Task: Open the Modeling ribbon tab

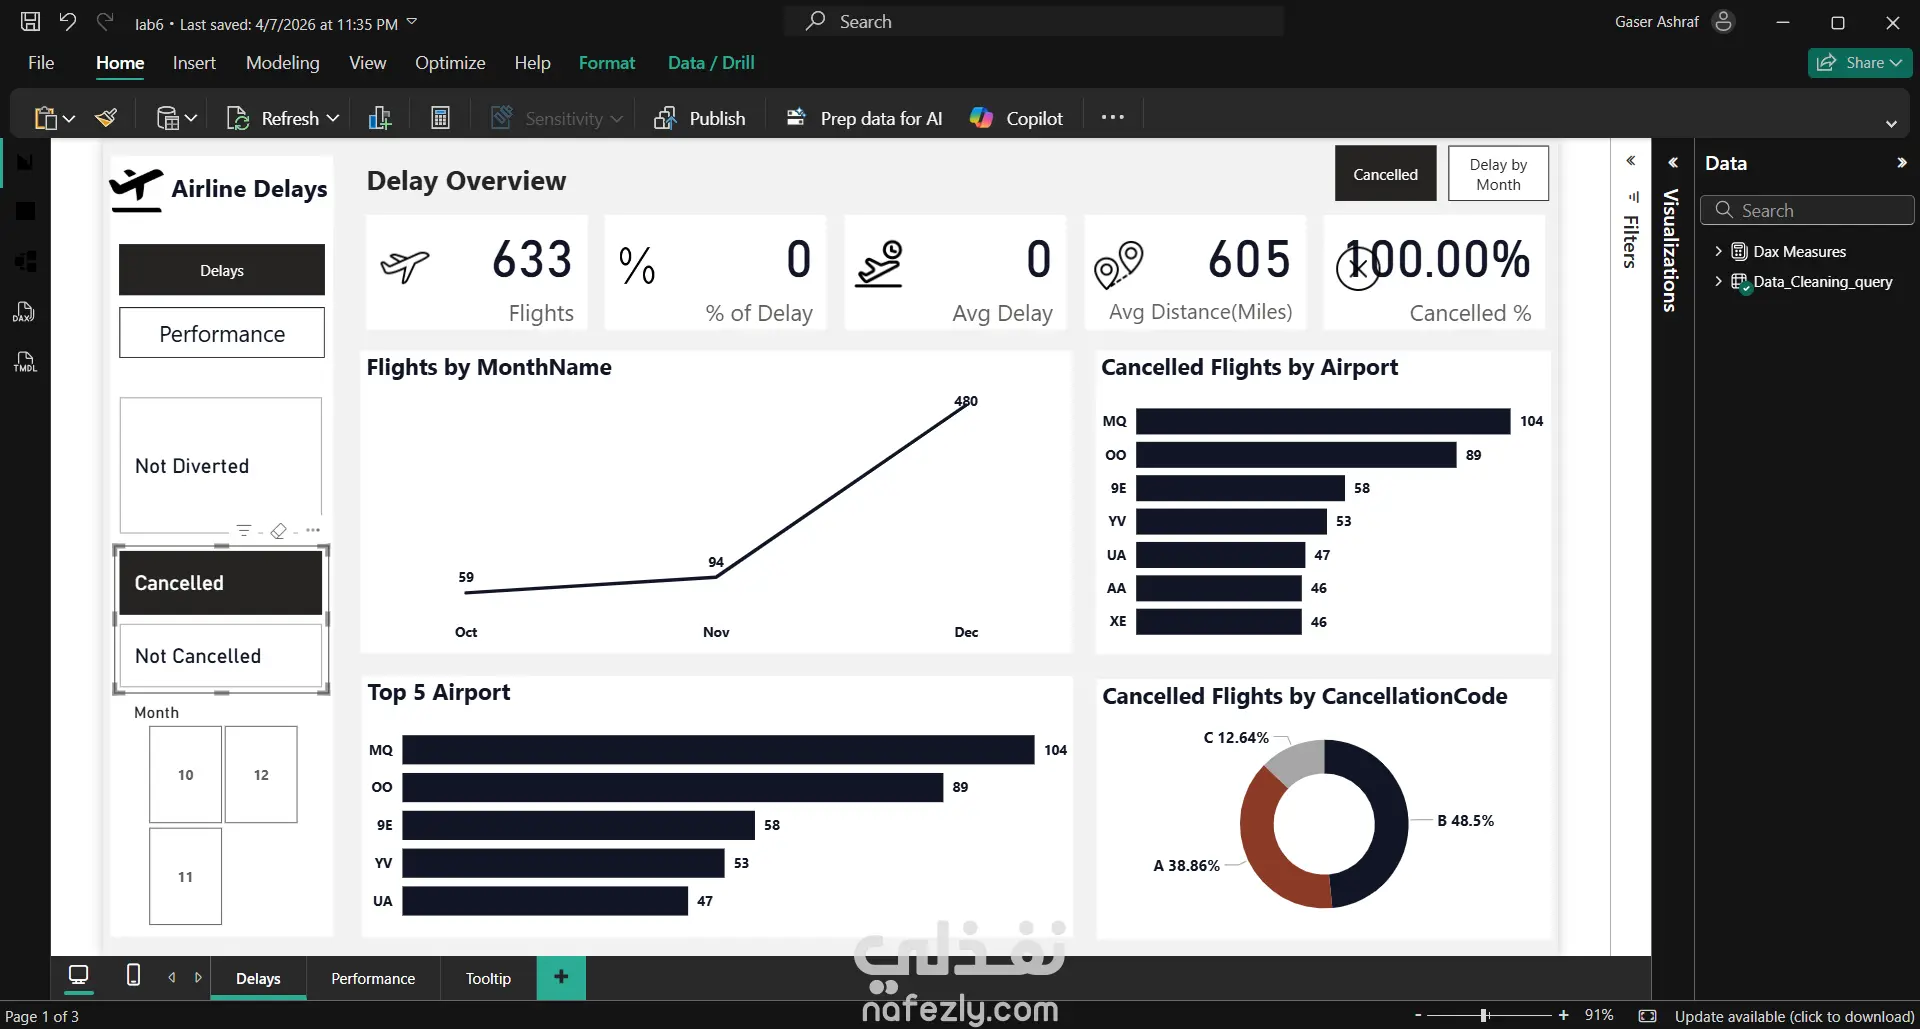Action: pos(283,62)
